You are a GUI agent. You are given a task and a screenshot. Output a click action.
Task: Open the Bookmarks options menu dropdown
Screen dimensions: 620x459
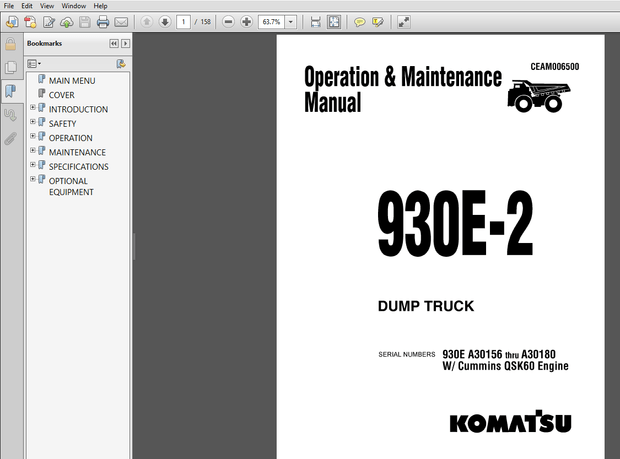point(35,63)
